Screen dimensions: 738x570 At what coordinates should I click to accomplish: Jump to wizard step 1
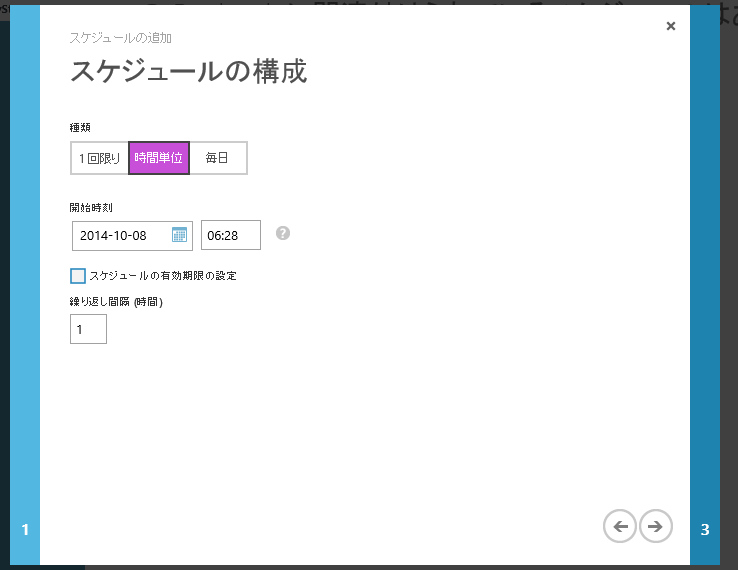click(x=25, y=530)
